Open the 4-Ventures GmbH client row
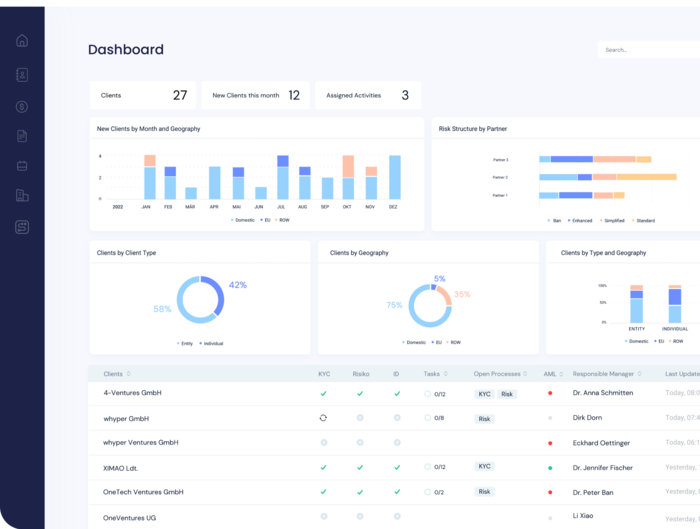 pyautogui.click(x=133, y=393)
